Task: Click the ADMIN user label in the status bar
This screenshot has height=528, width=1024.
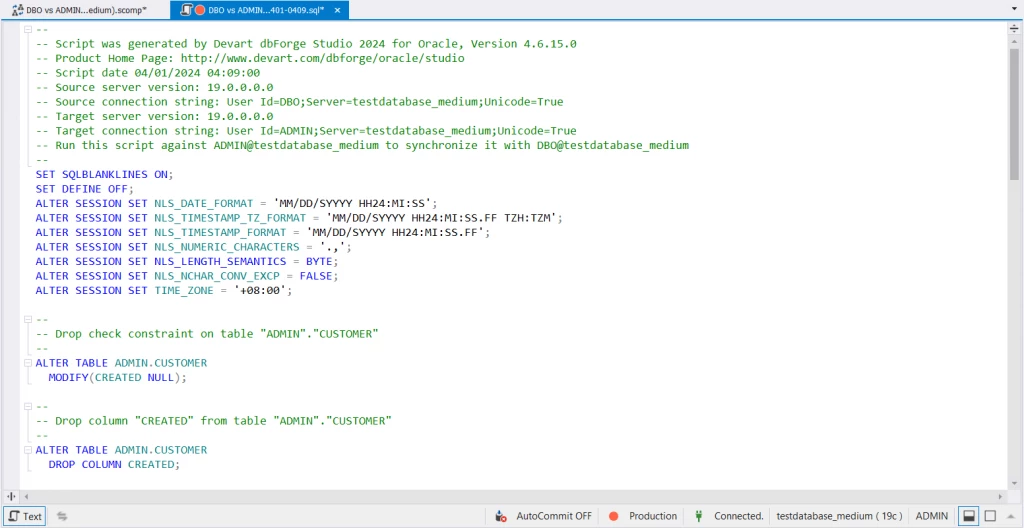Action: point(932,516)
